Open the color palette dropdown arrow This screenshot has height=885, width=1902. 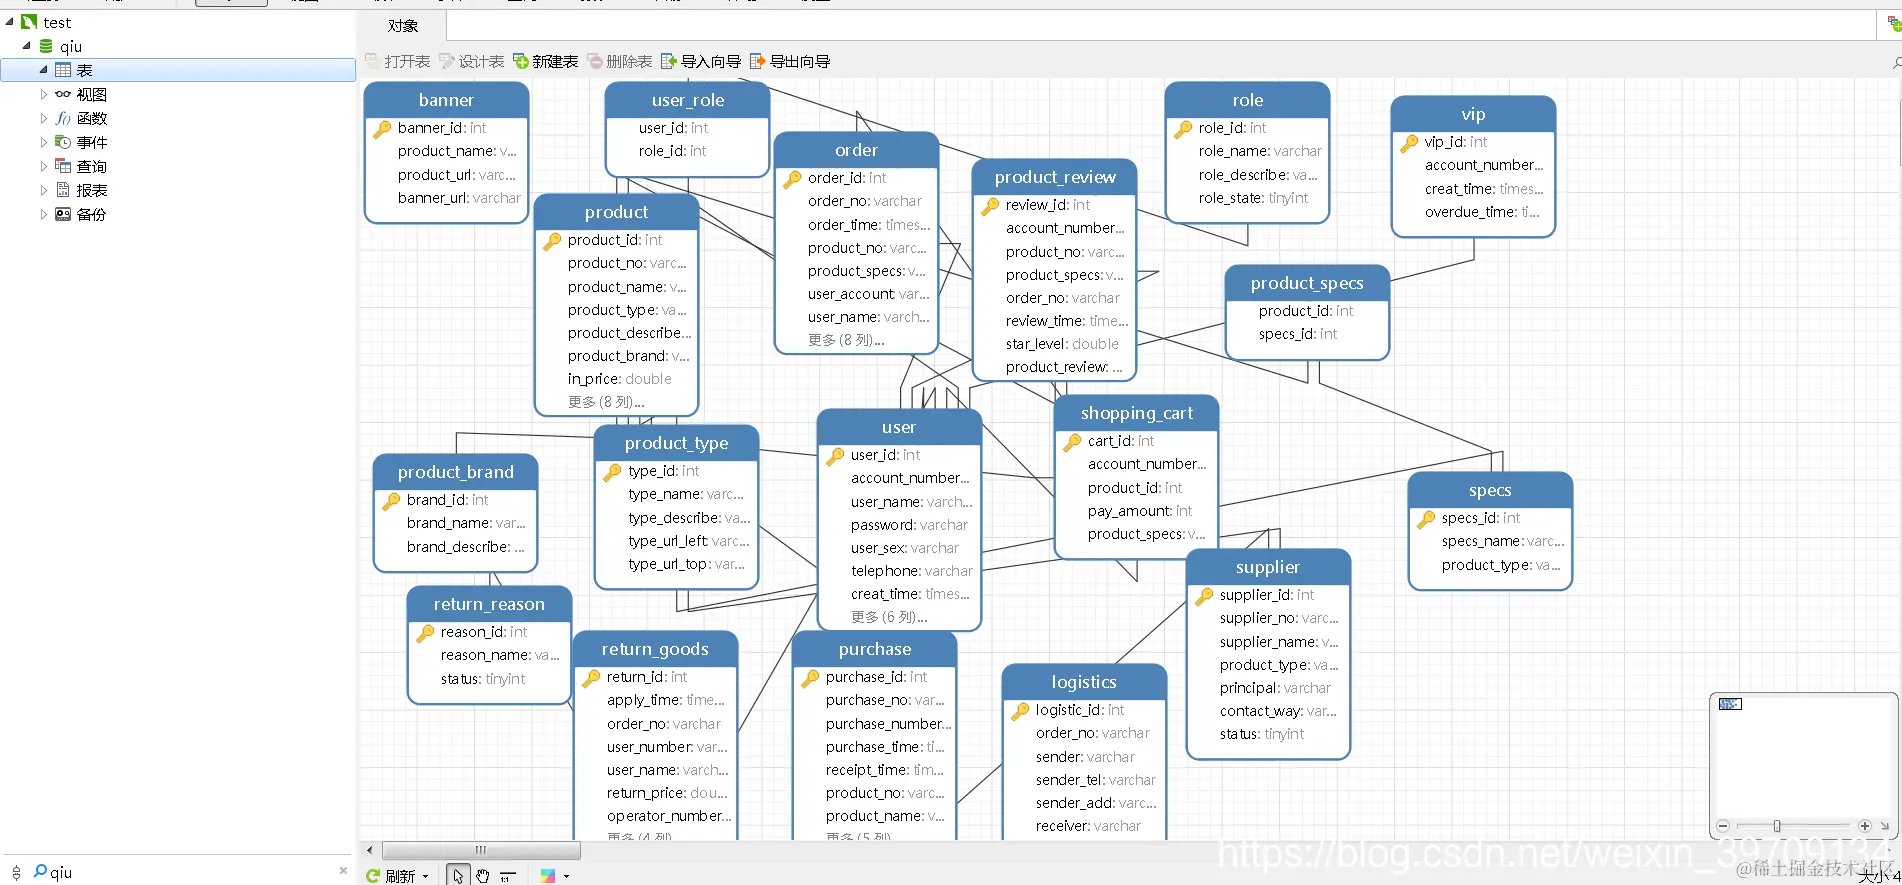566,876
